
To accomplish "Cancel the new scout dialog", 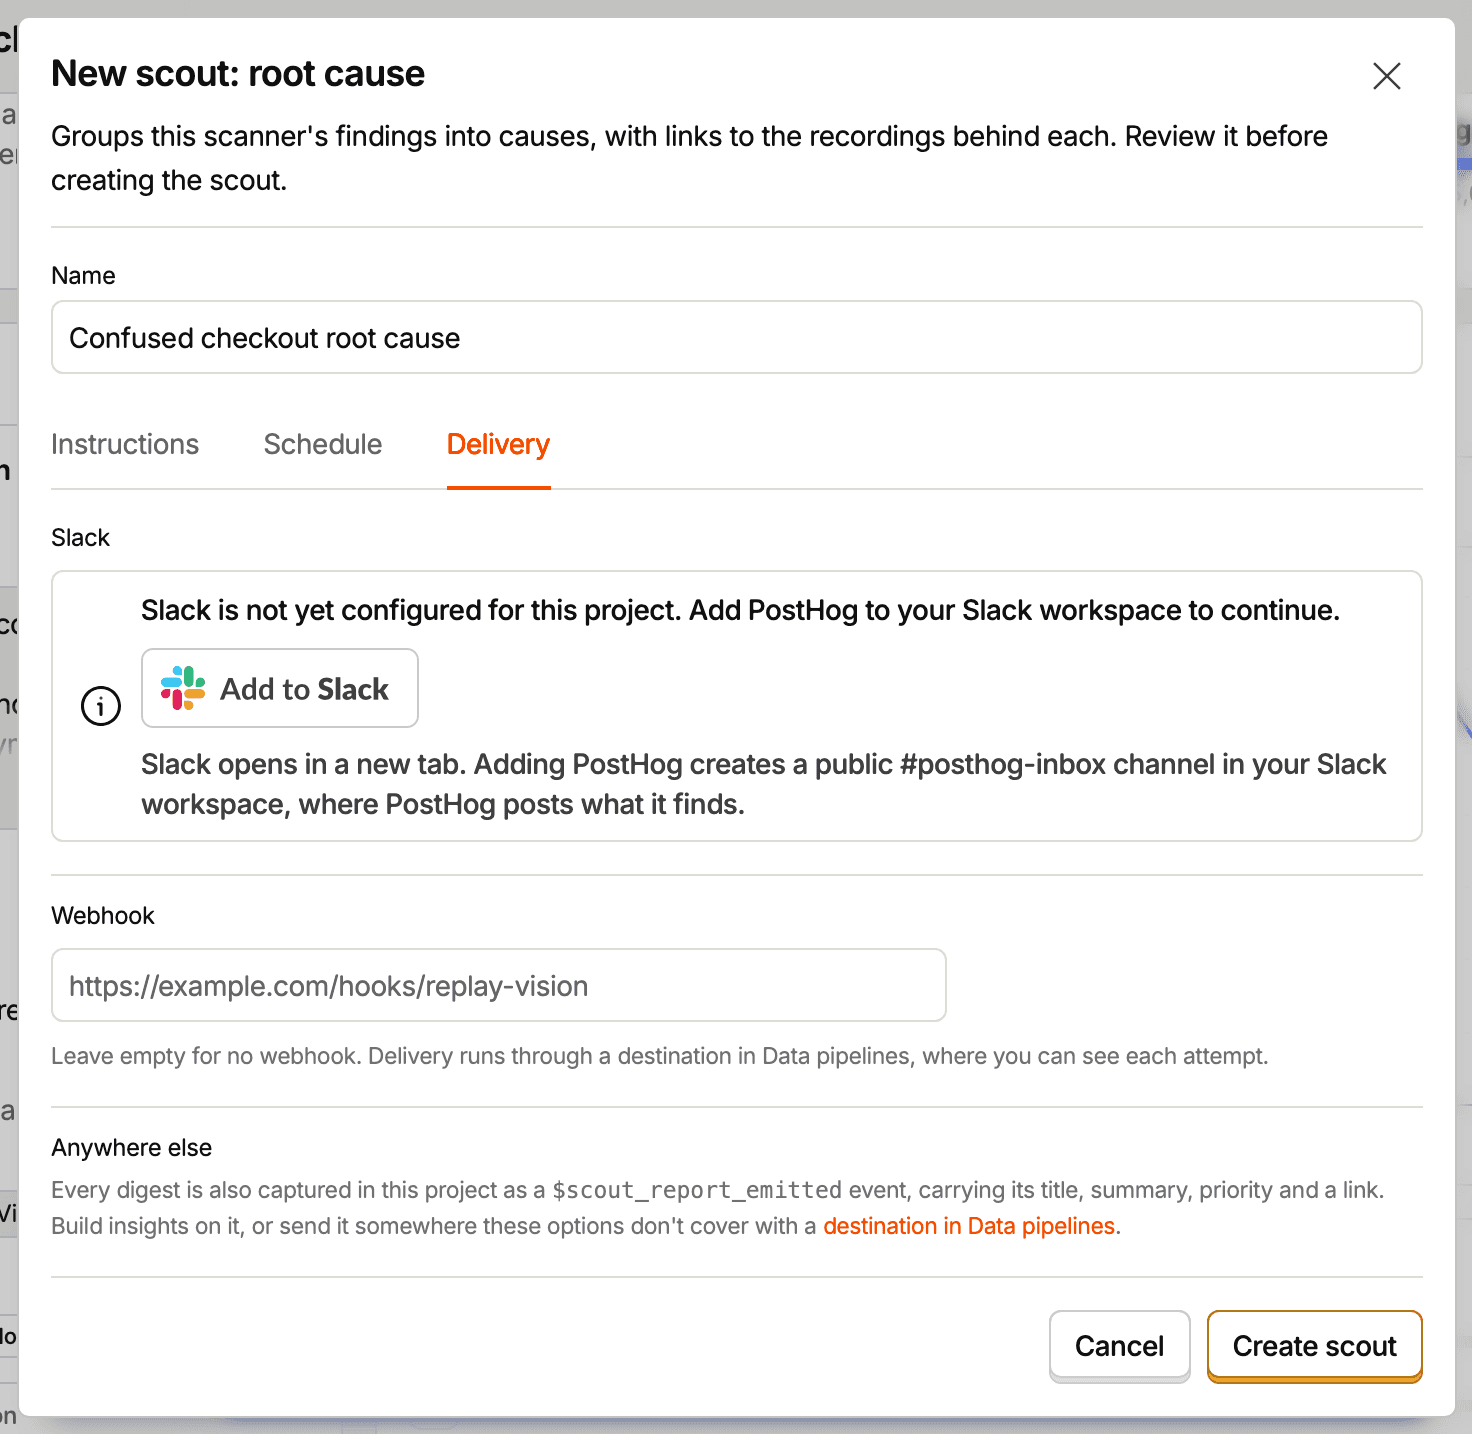I will point(1120,1346).
